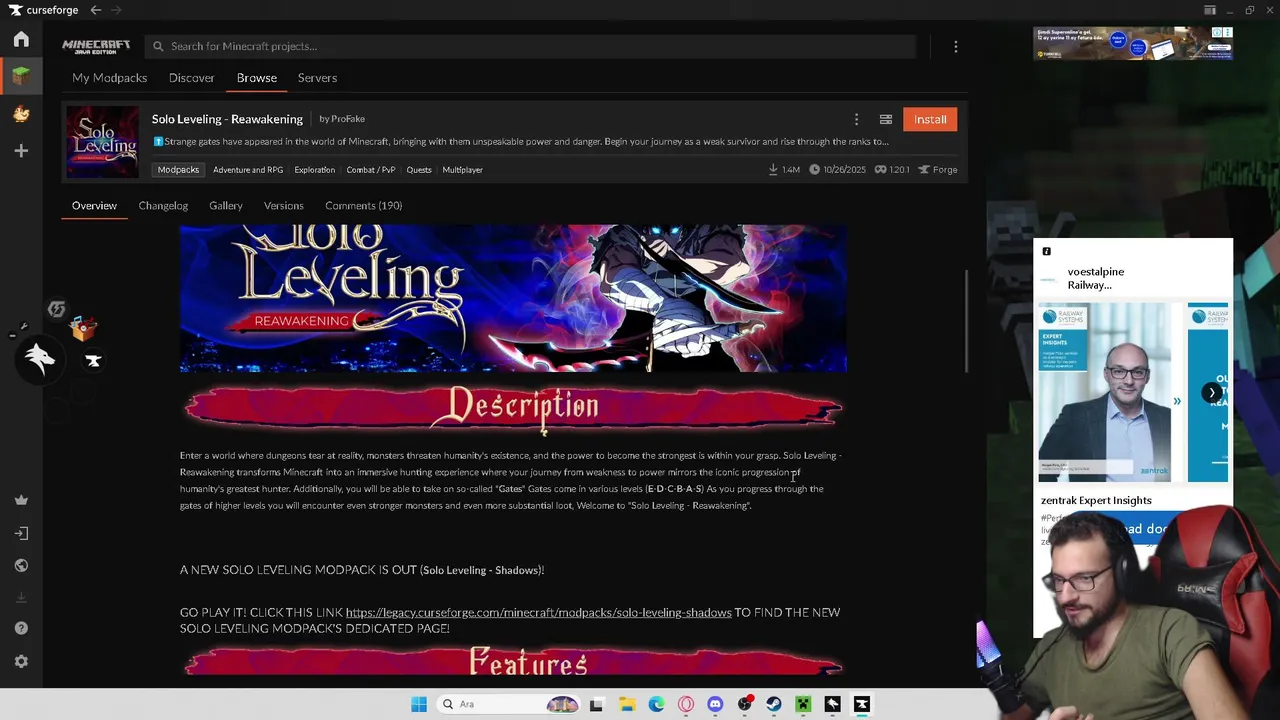Open Minecraft creeper icon on taskbar
Image resolution: width=1280 pixels, height=720 pixels.
coord(803,704)
